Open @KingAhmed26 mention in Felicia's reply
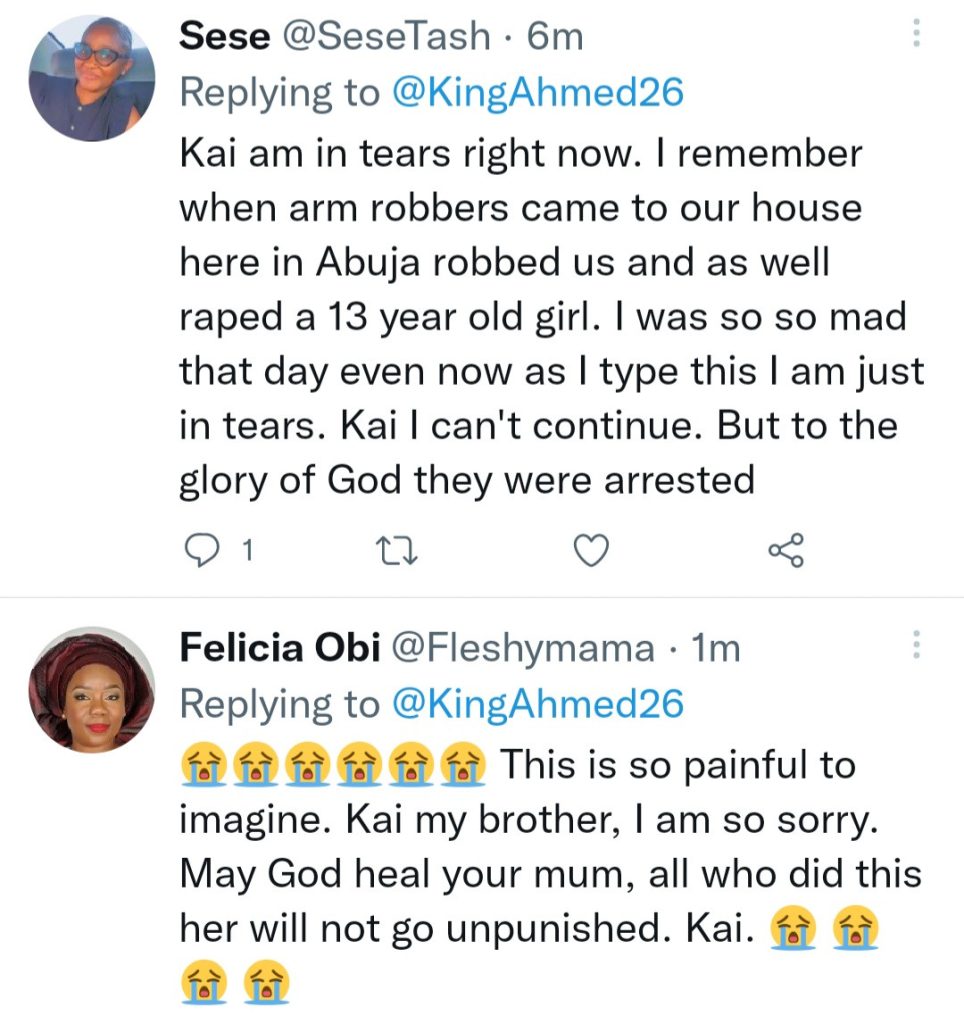Image resolution: width=964 pixels, height=1024 pixels. coord(538,704)
